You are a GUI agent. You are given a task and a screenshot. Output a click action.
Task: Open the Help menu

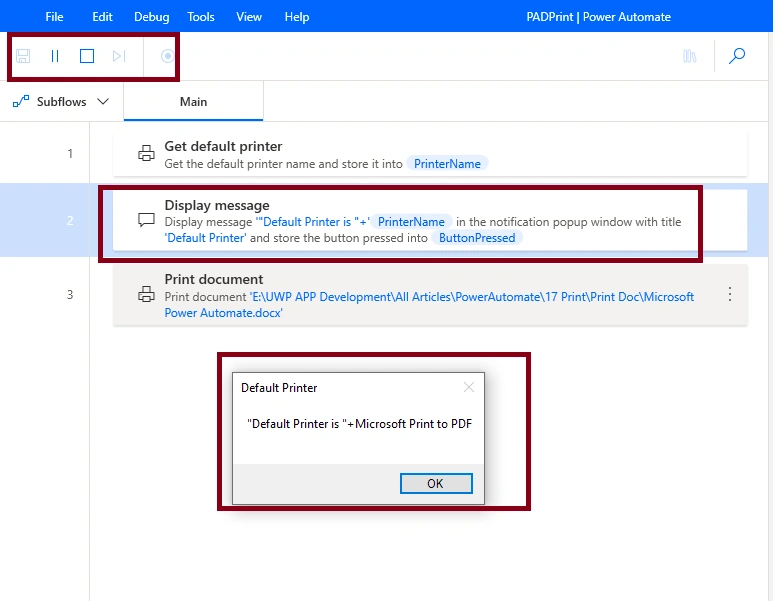tap(297, 17)
